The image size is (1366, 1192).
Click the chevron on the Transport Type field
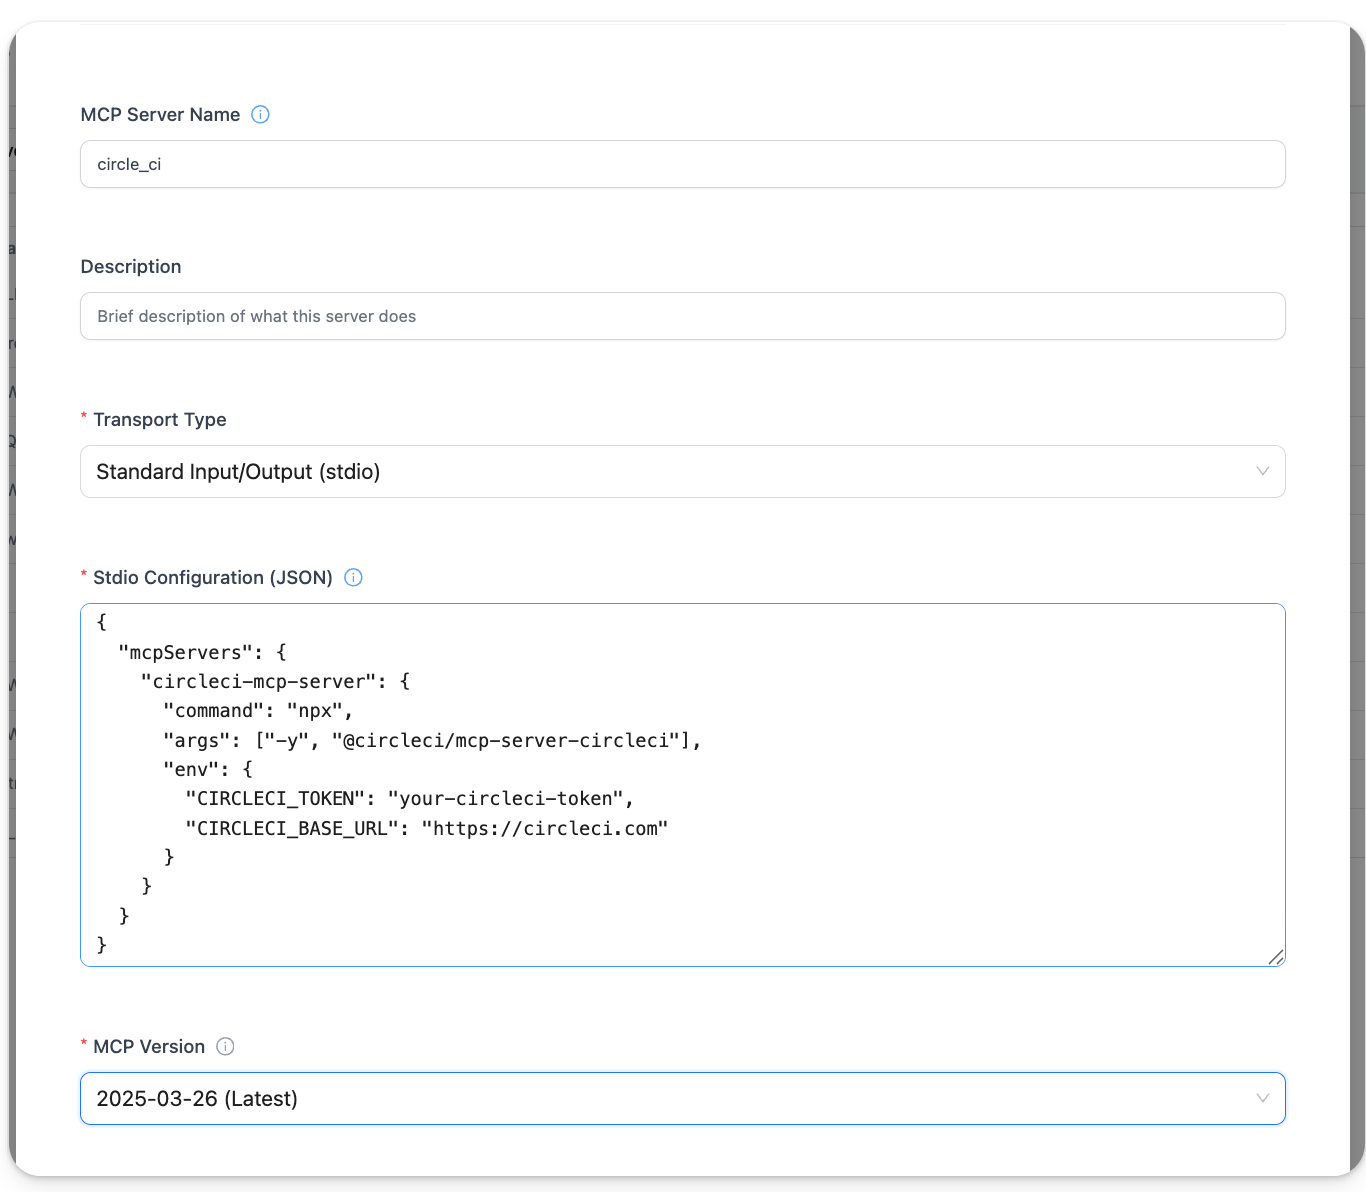[1262, 471]
